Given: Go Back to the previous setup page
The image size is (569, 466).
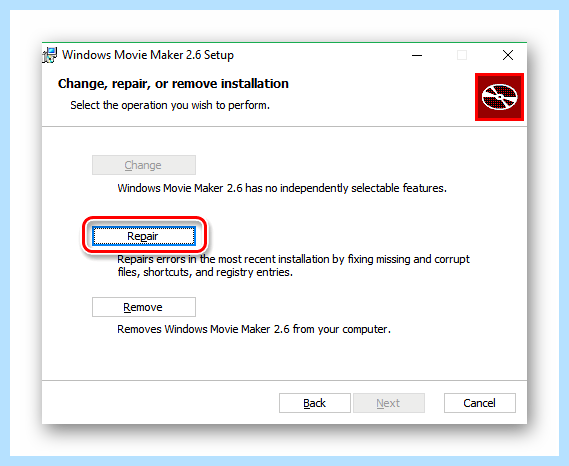Looking at the screenshot, I should click(315, 403).
